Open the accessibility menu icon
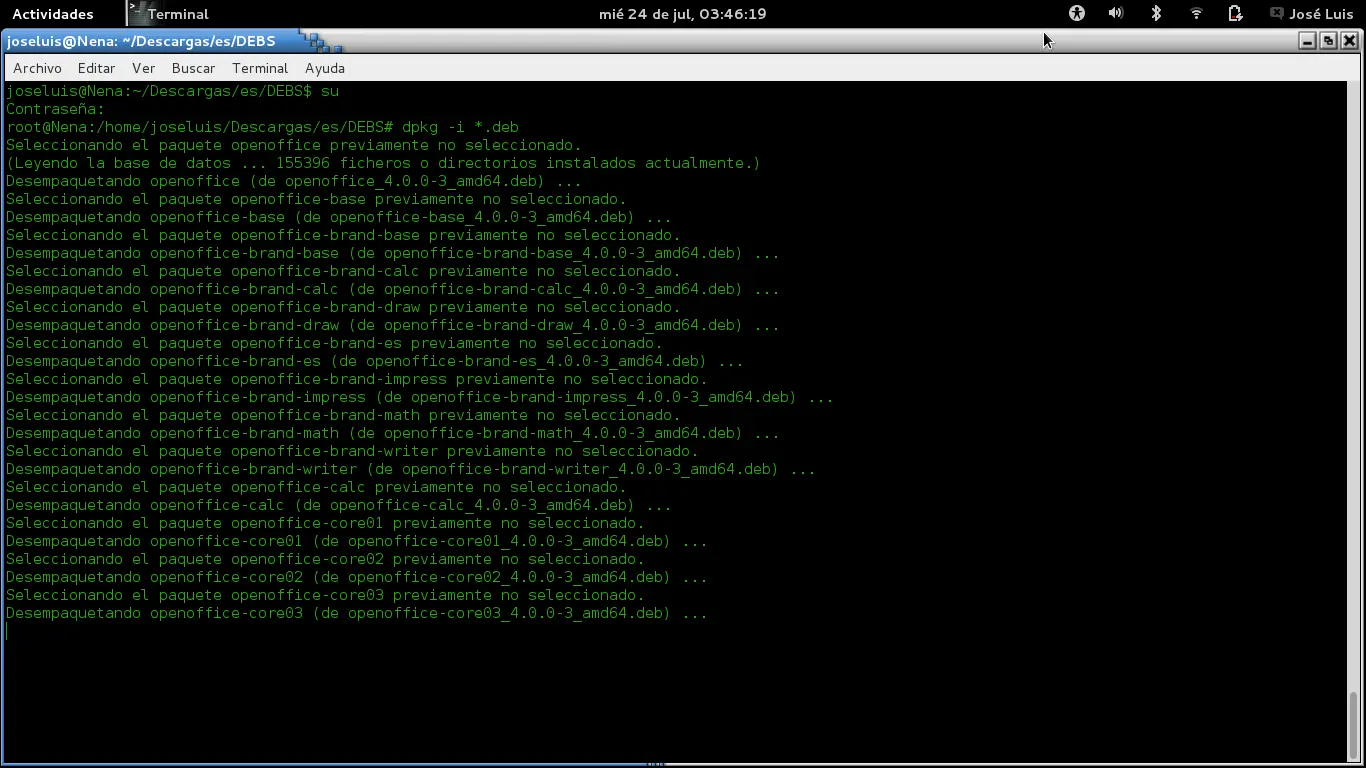The width and height of the screenshot is (1366, 768). pos(1077,13)
